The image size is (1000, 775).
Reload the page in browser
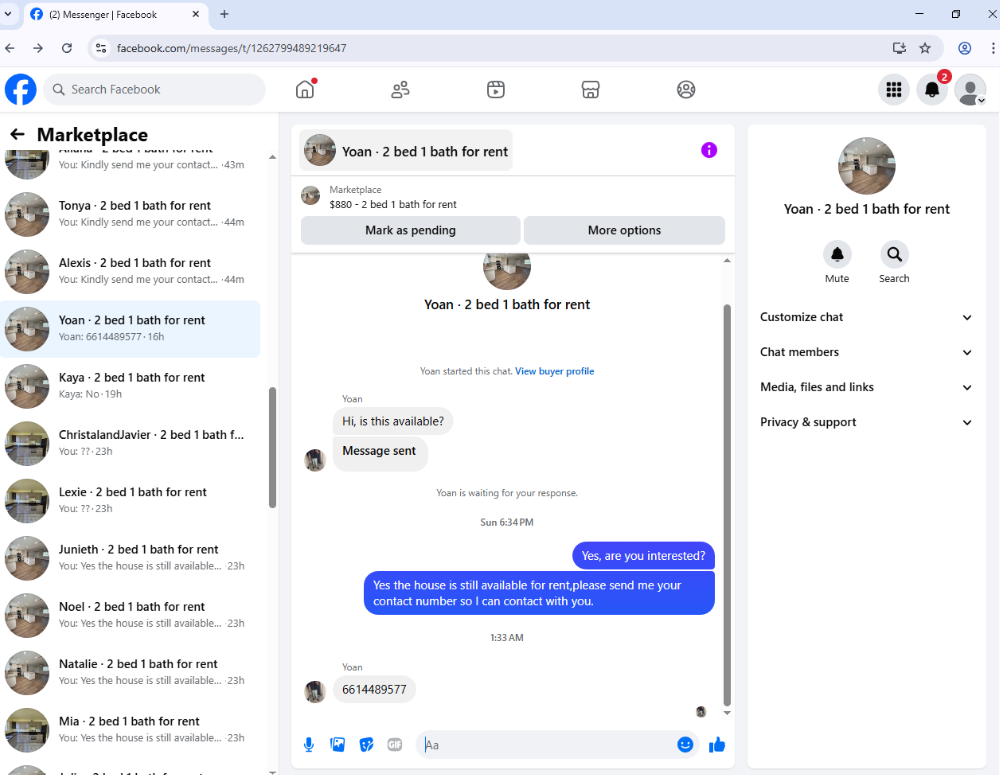point(66,48)
